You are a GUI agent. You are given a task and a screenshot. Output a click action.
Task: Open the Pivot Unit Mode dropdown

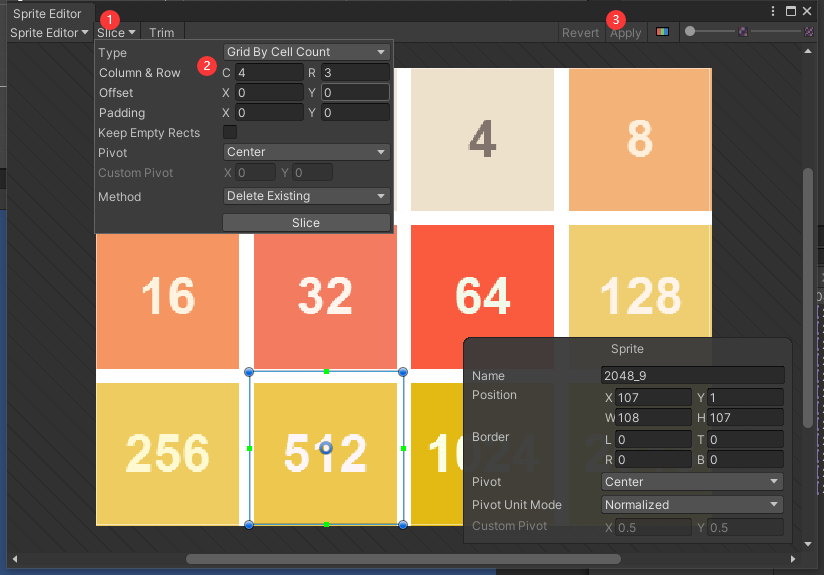click(692, 505)
